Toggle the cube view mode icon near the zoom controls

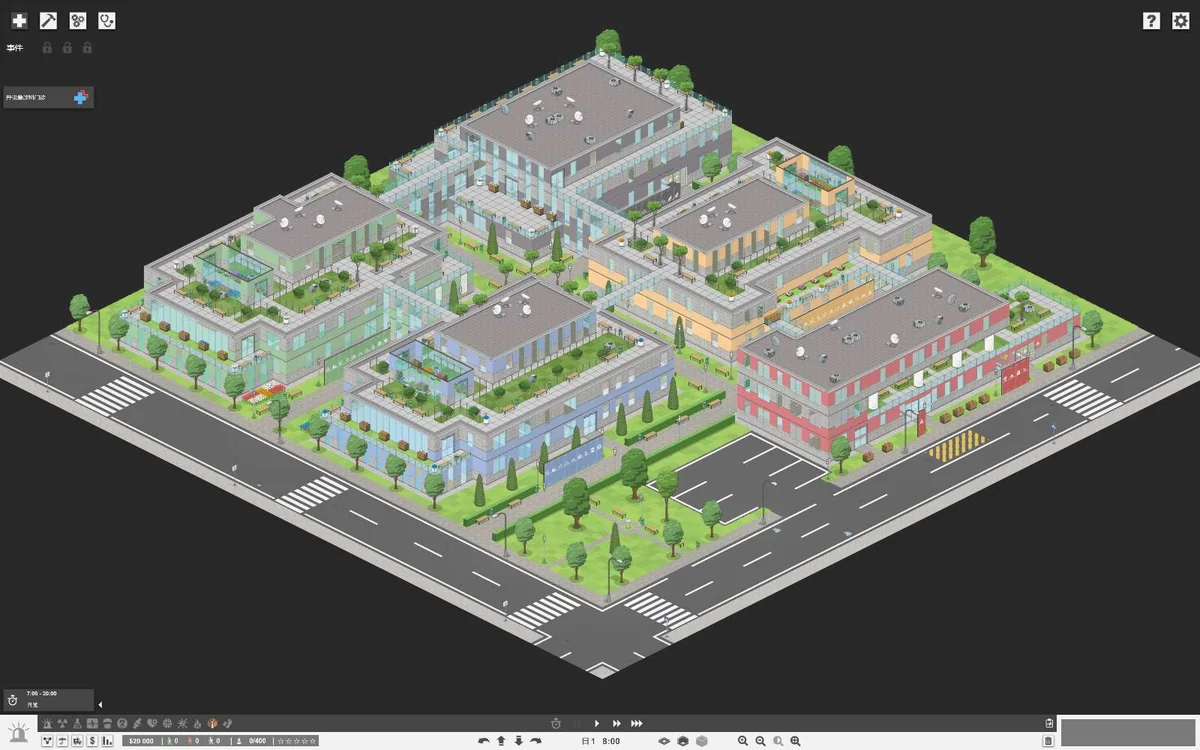[x=701, y=741]
